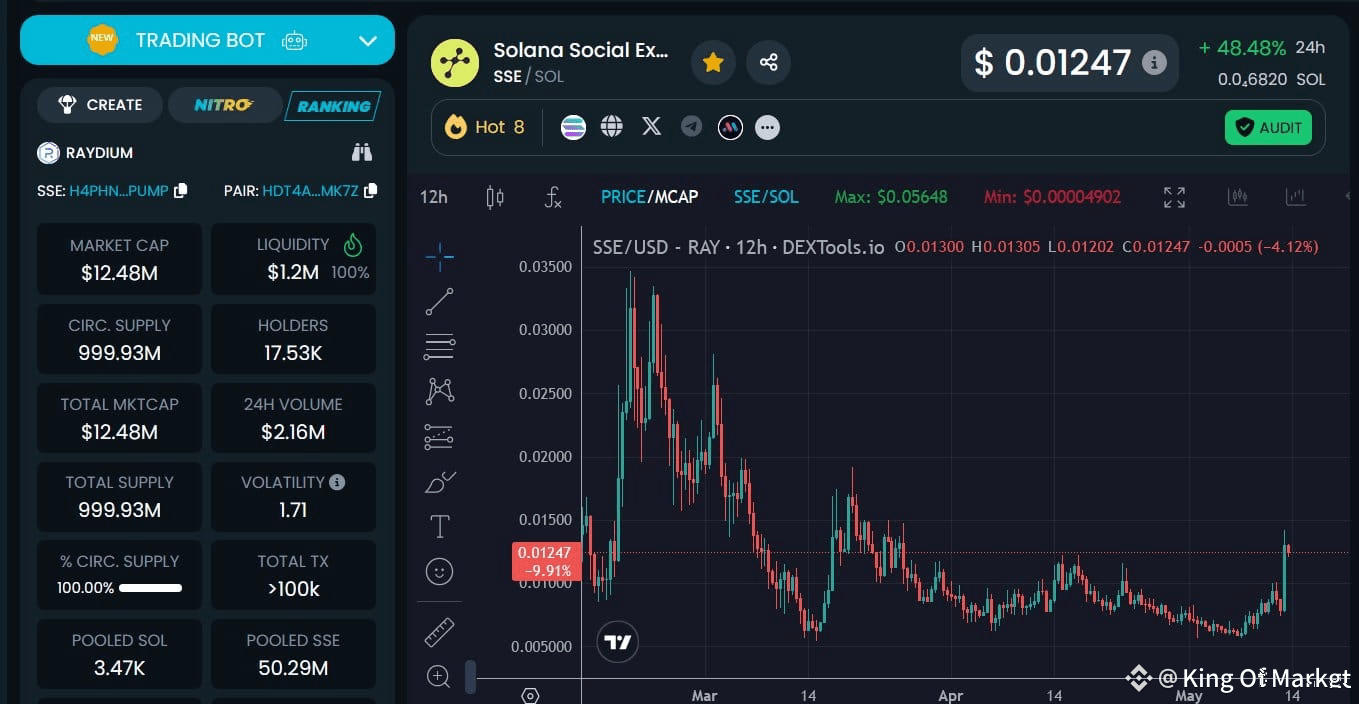Open price info icon next to $0.01247
This screenshot has width=1359, height=704.
point(1154,63)
